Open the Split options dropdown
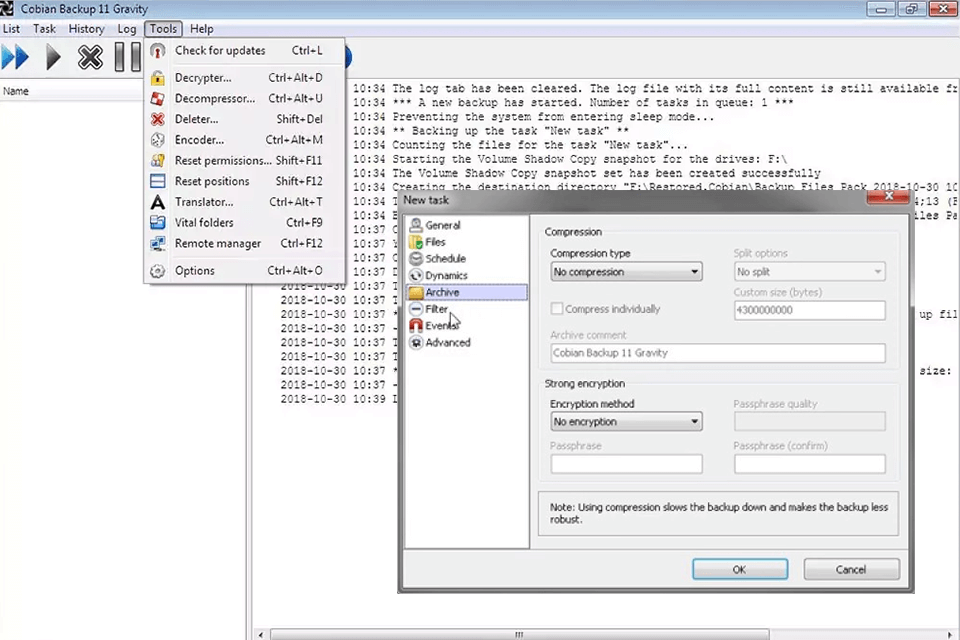The height and width of the screenshot is (640, 960). point(809,272)
